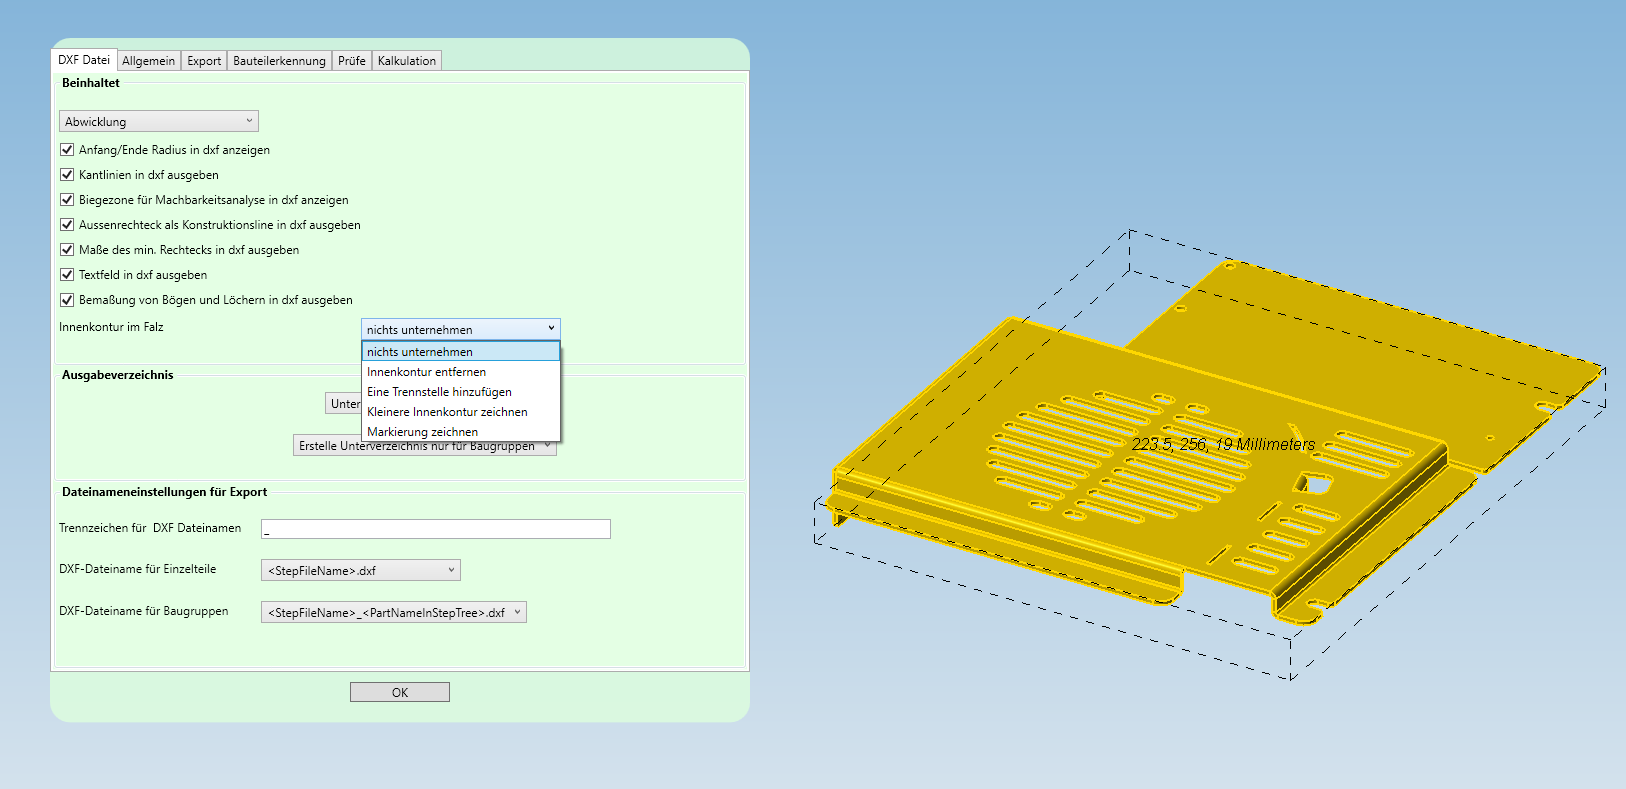
Task: Click the Trennzeichen für DXF Dateinamen field
Action: pyautogui.click(x=435, y=529)
